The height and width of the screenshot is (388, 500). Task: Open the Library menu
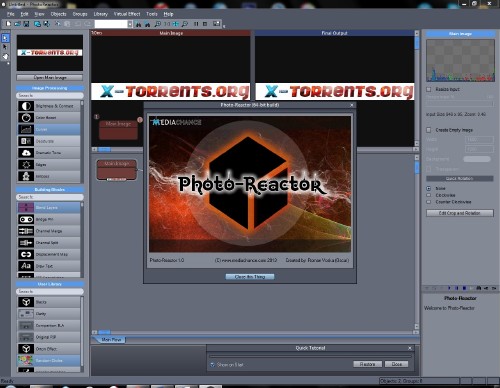point(100,14)
